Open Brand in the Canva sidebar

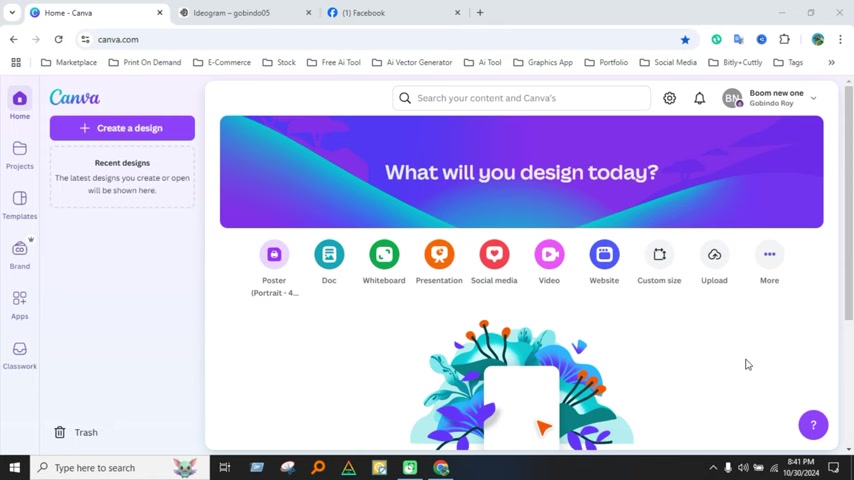[20, 255]
